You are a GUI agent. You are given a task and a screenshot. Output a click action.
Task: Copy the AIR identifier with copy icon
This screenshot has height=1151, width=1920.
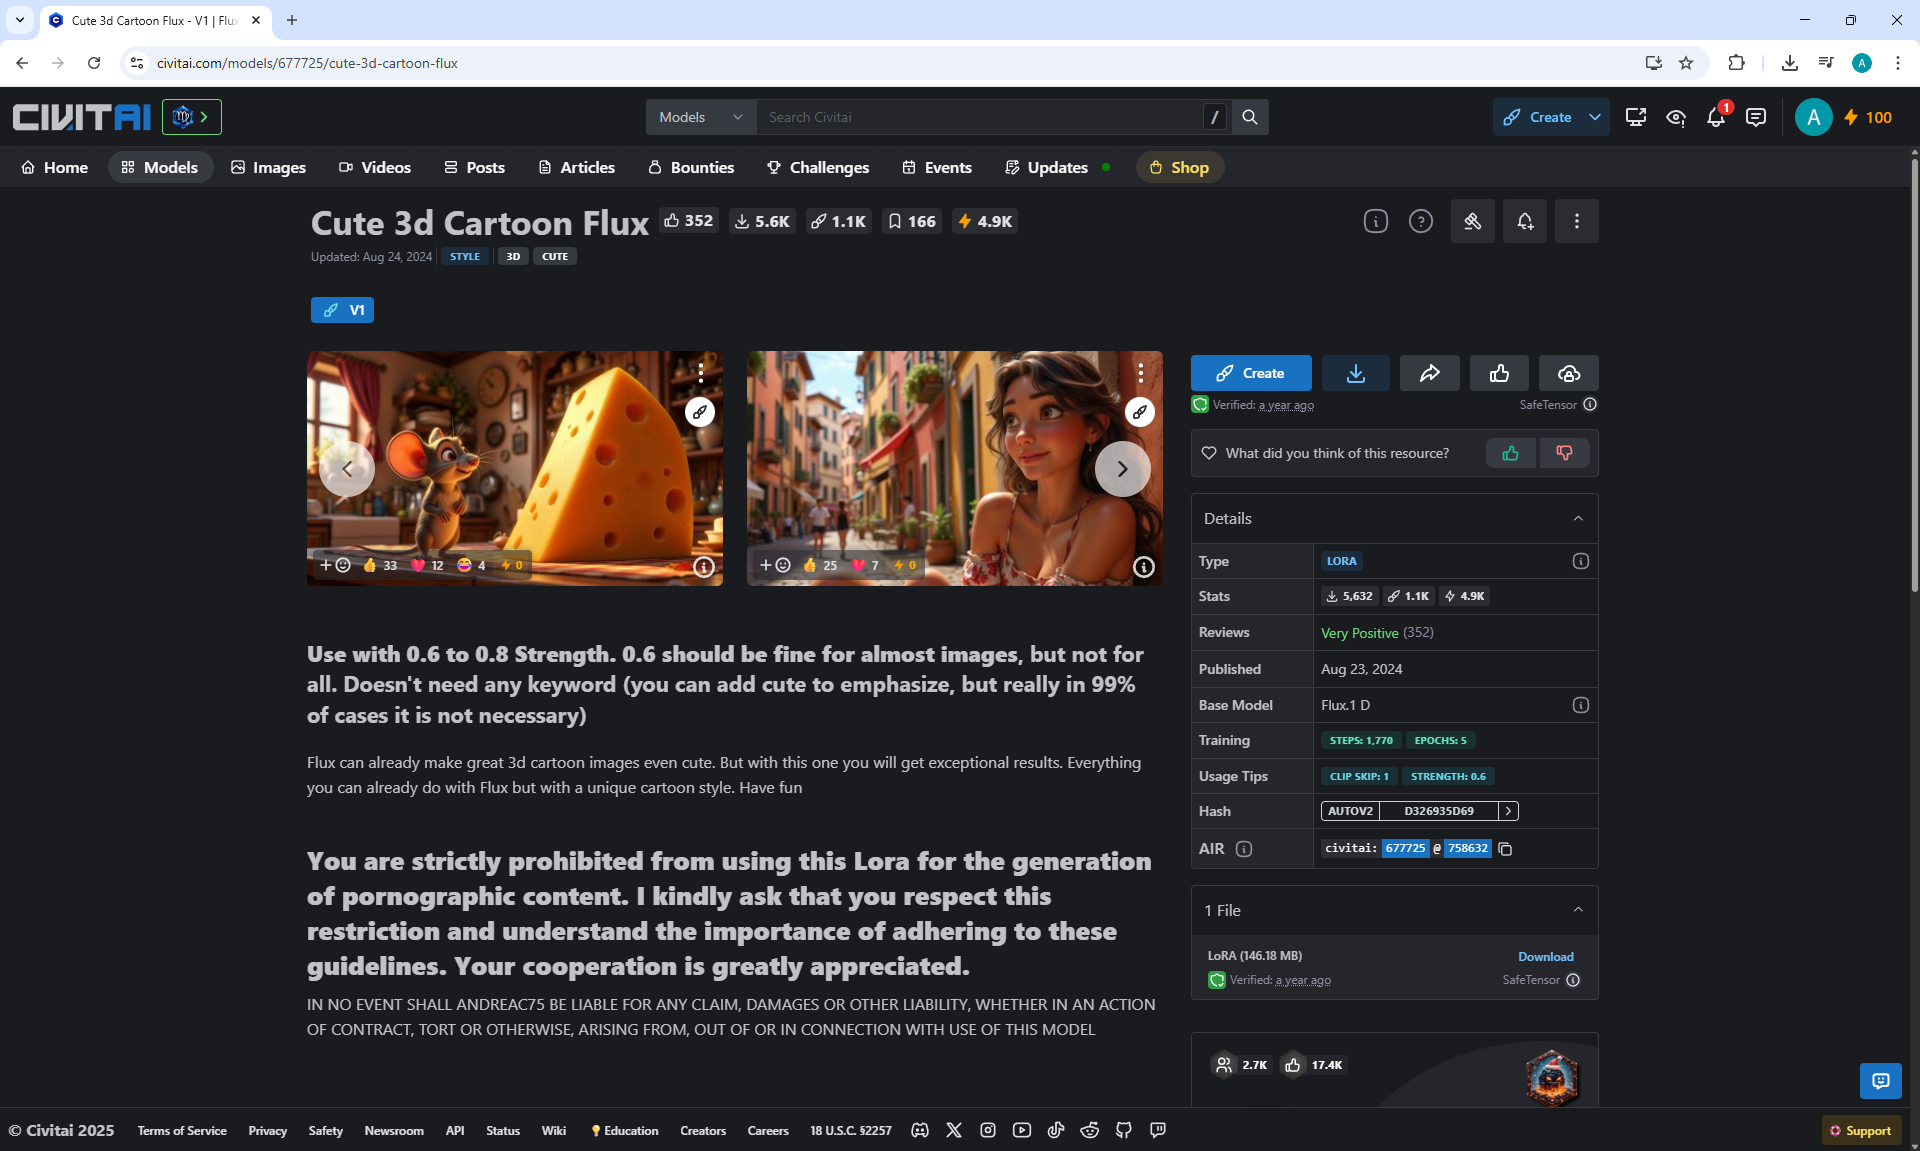[1505, 849]
